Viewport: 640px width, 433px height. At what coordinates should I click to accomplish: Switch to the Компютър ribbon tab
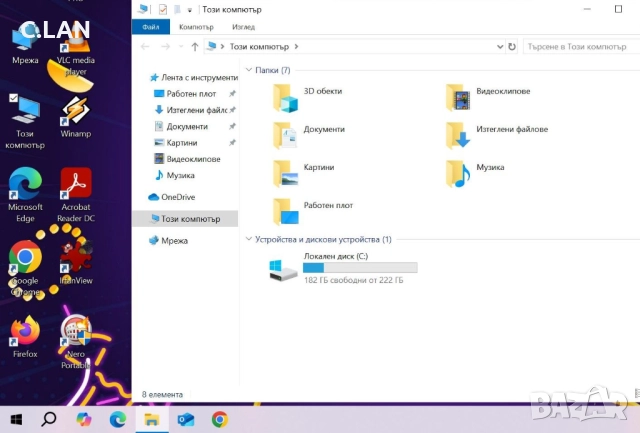(196, 27)
